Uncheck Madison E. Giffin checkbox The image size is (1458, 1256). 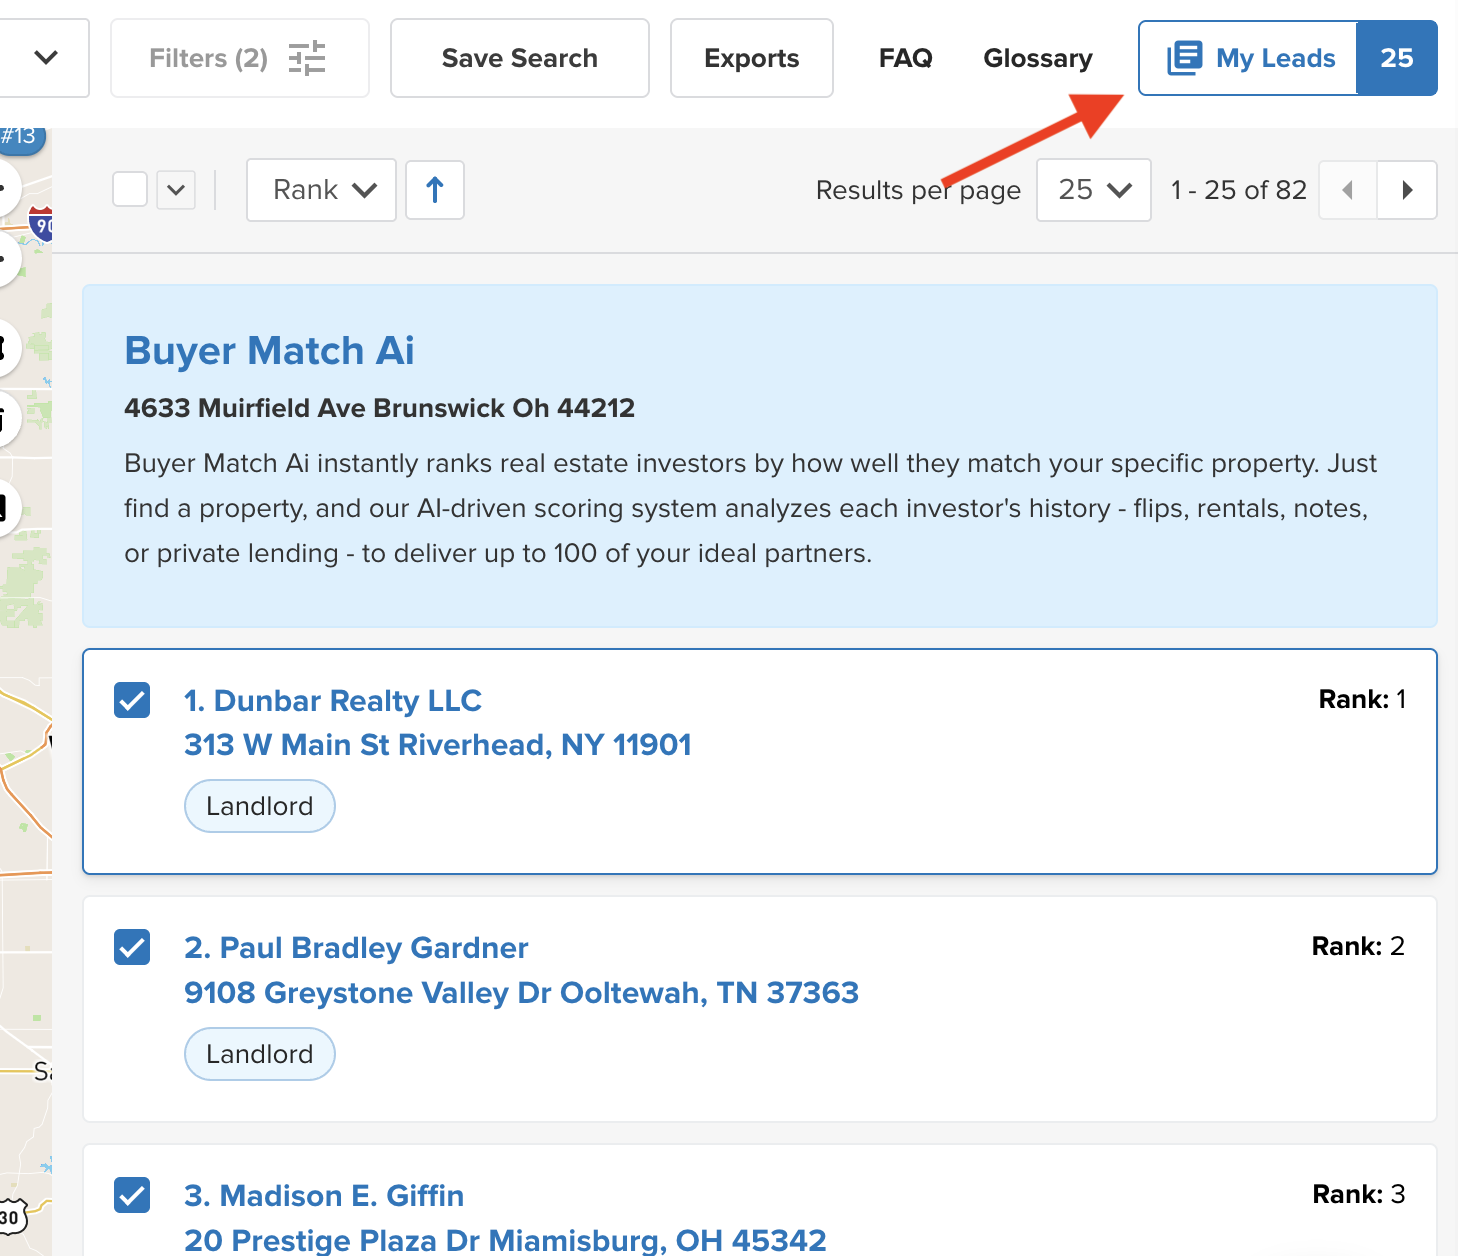pos(132,1195)
